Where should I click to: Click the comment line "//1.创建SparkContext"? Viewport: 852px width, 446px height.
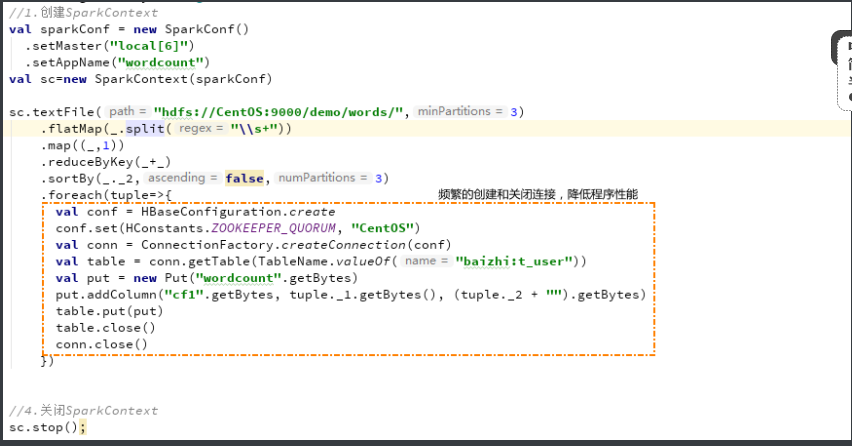(x=84, y=12)
